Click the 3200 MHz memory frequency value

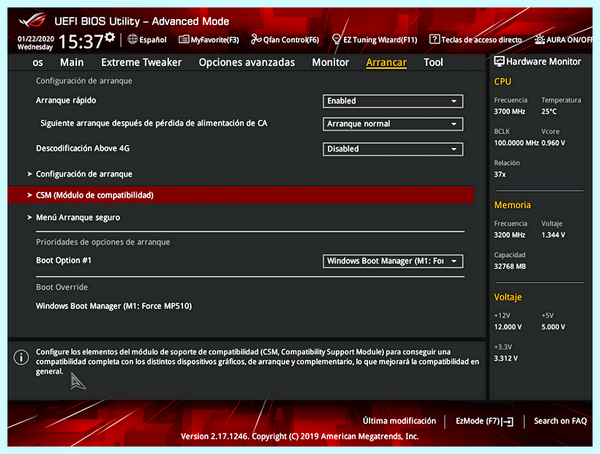(509, 235)
